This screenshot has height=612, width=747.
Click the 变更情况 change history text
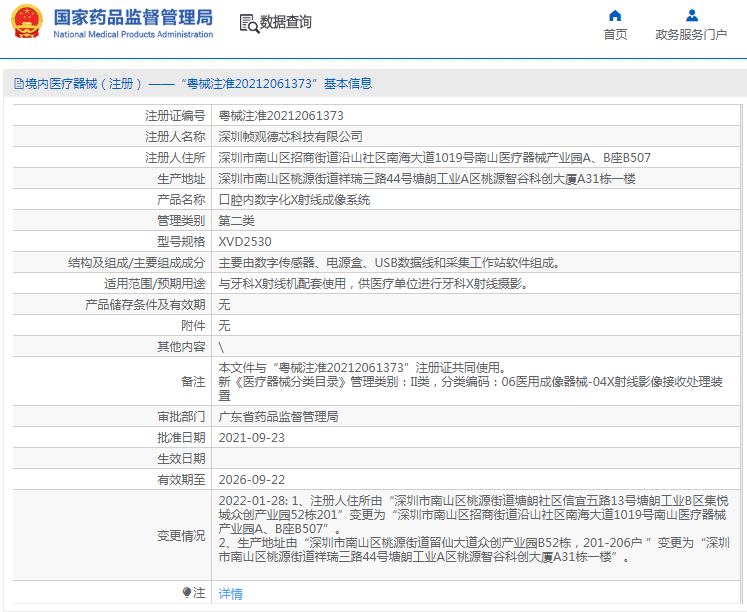click(474, 529)
